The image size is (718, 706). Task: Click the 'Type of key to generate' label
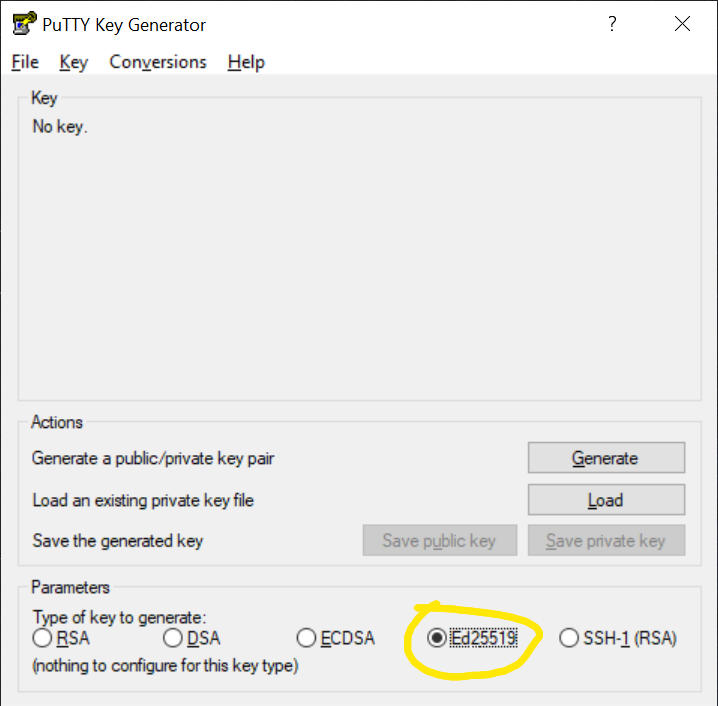(119, 618)
